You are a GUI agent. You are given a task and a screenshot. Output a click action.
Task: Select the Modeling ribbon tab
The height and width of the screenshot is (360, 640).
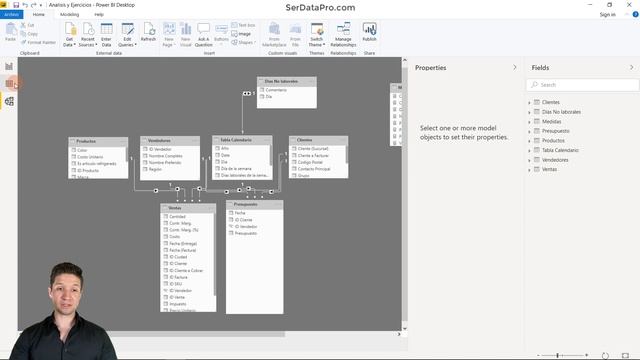click(69, 14)
